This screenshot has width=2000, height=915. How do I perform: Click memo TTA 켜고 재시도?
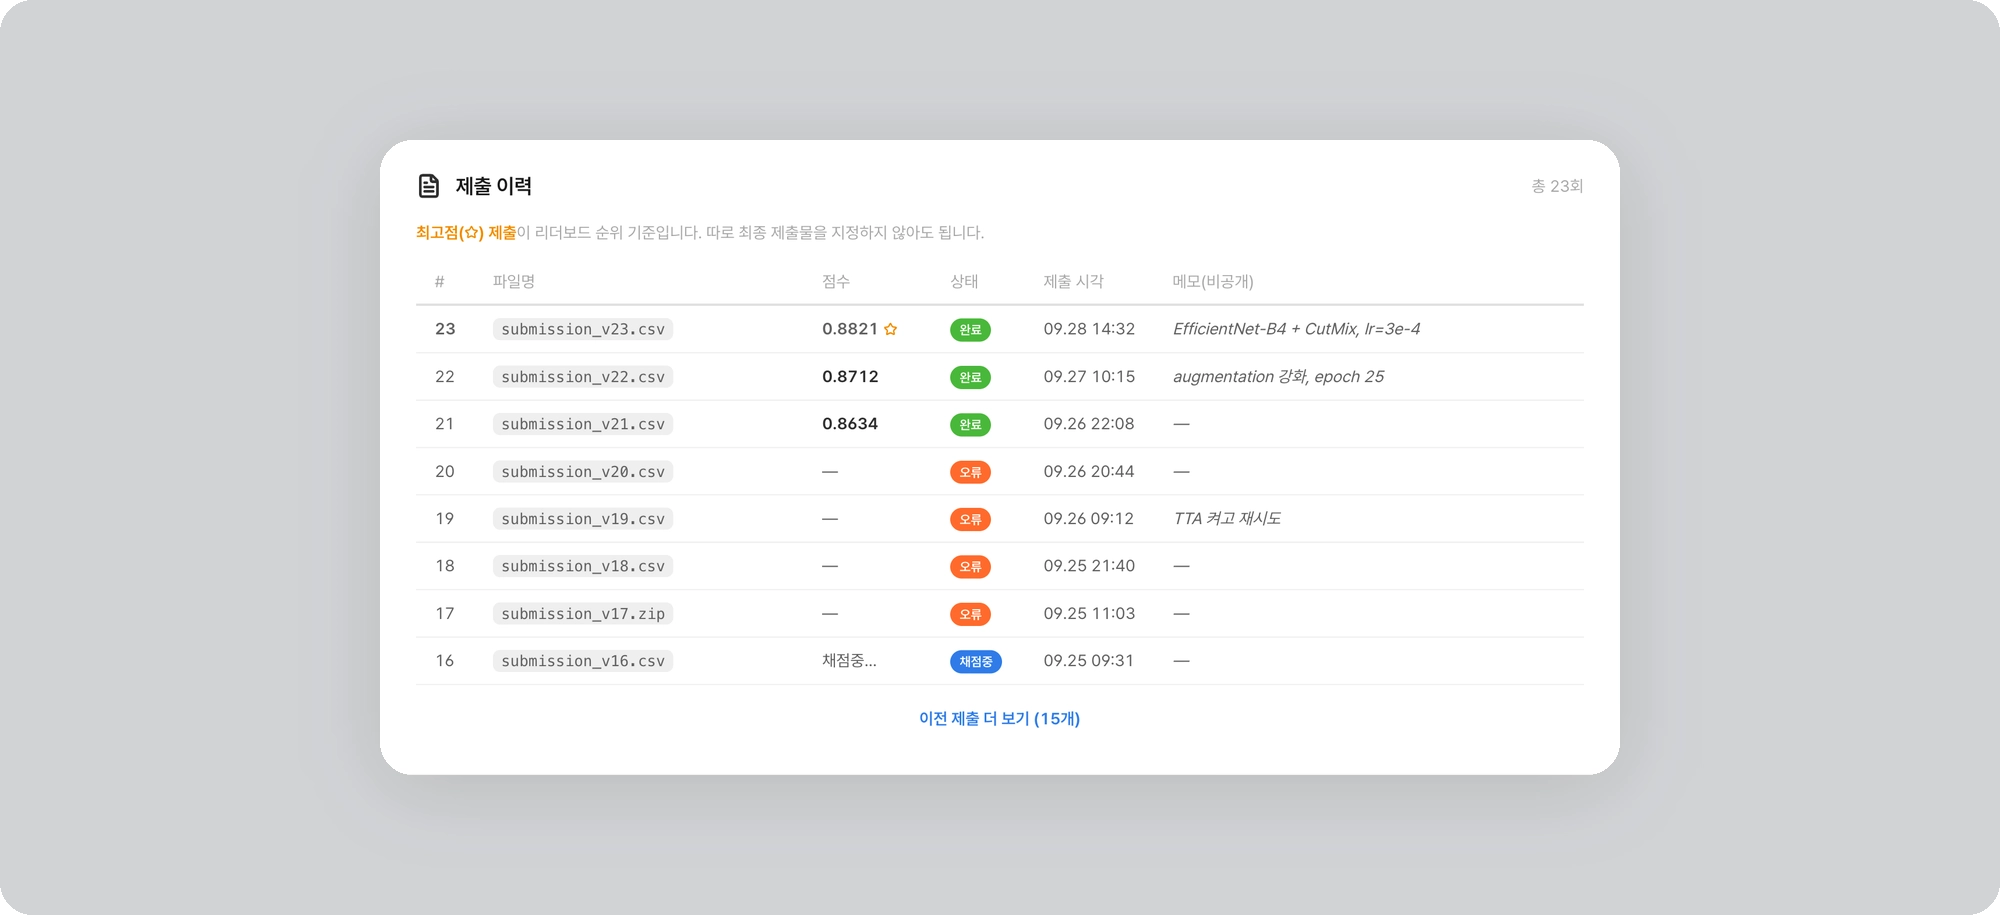click(1227, 518)
